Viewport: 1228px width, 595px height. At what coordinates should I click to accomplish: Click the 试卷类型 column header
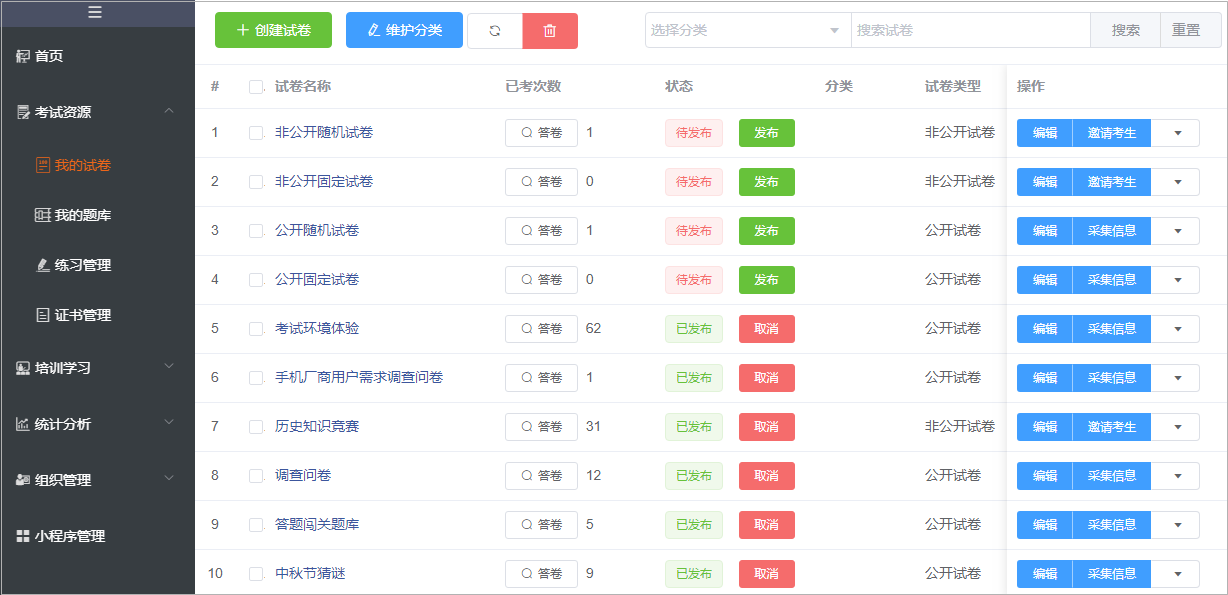click(x=953, y=87)
